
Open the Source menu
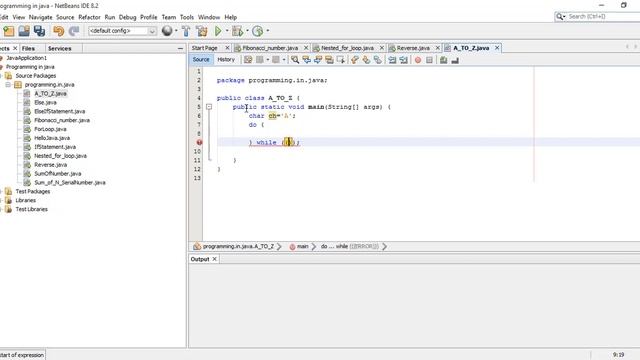tap(65, 17)
